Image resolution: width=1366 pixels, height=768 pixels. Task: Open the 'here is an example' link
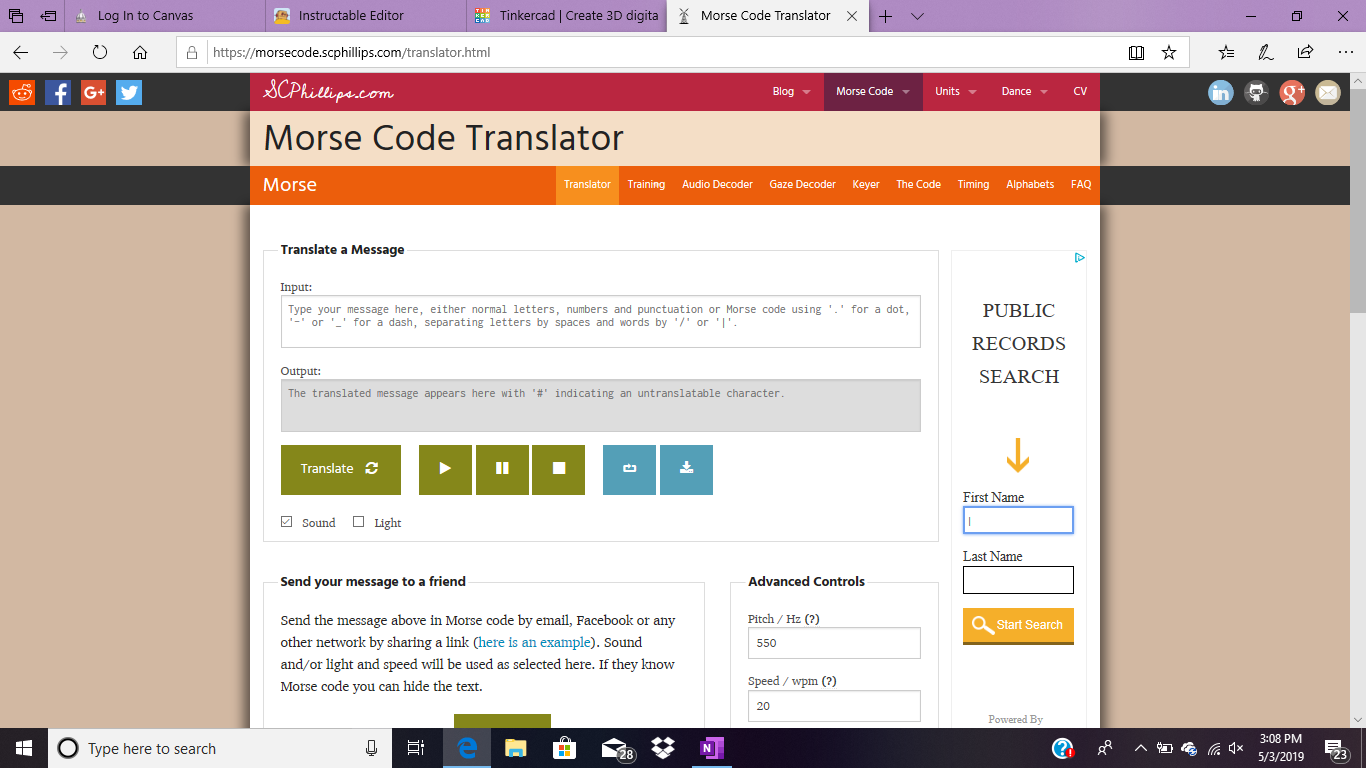coord(533,642)
